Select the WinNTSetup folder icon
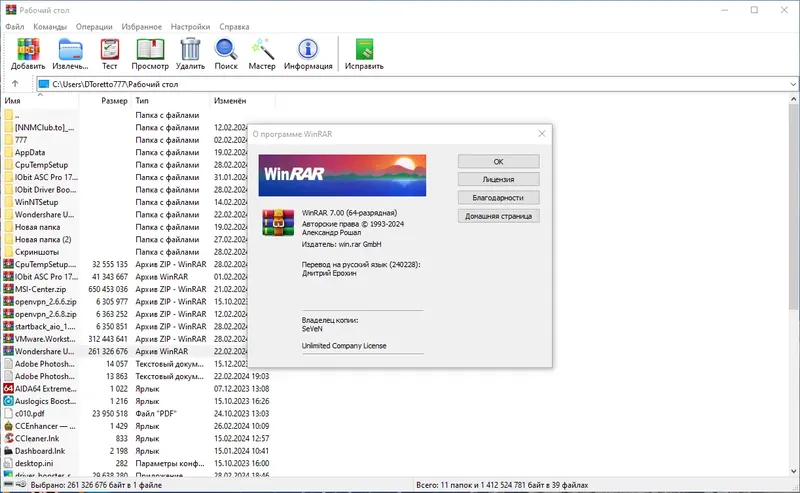The height and width of the screenshot is (493, 800). coord(8,202)
